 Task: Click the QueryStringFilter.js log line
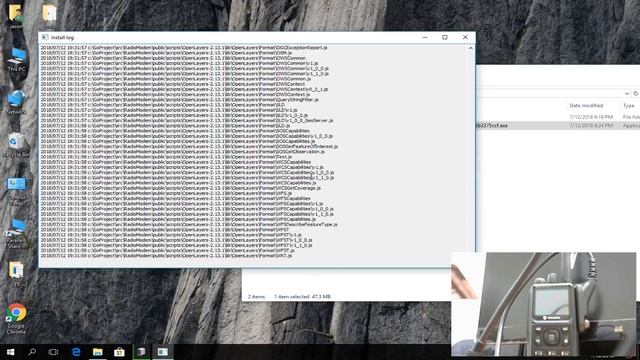[180, 100]
